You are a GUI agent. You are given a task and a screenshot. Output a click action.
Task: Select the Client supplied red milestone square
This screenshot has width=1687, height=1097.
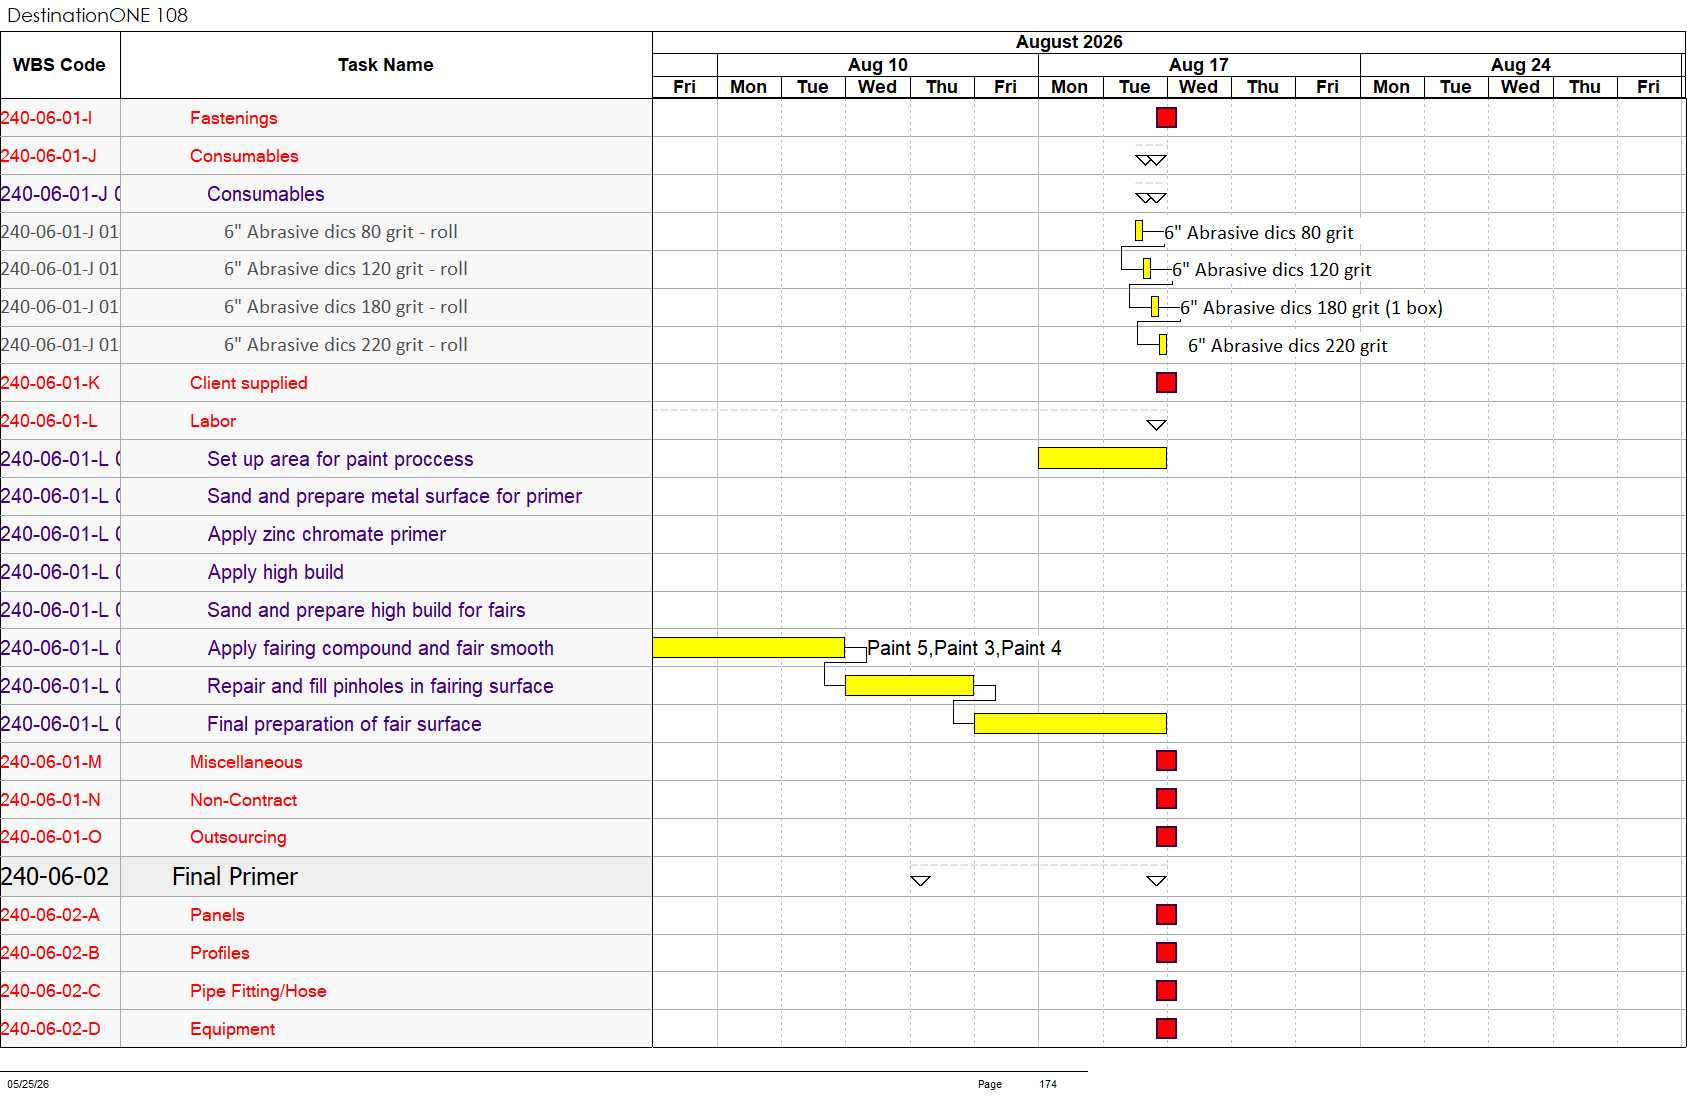pos(1166,382)
